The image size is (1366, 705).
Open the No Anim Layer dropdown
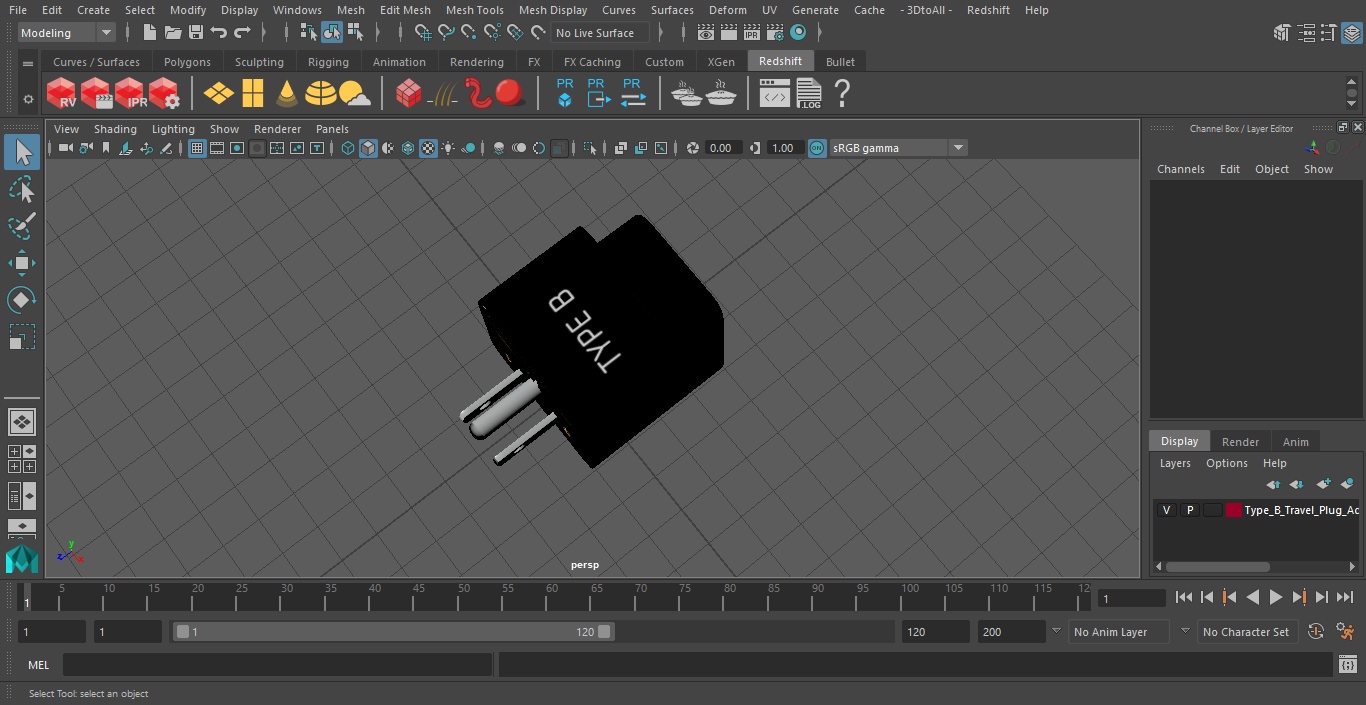(x=1120, y=632)
